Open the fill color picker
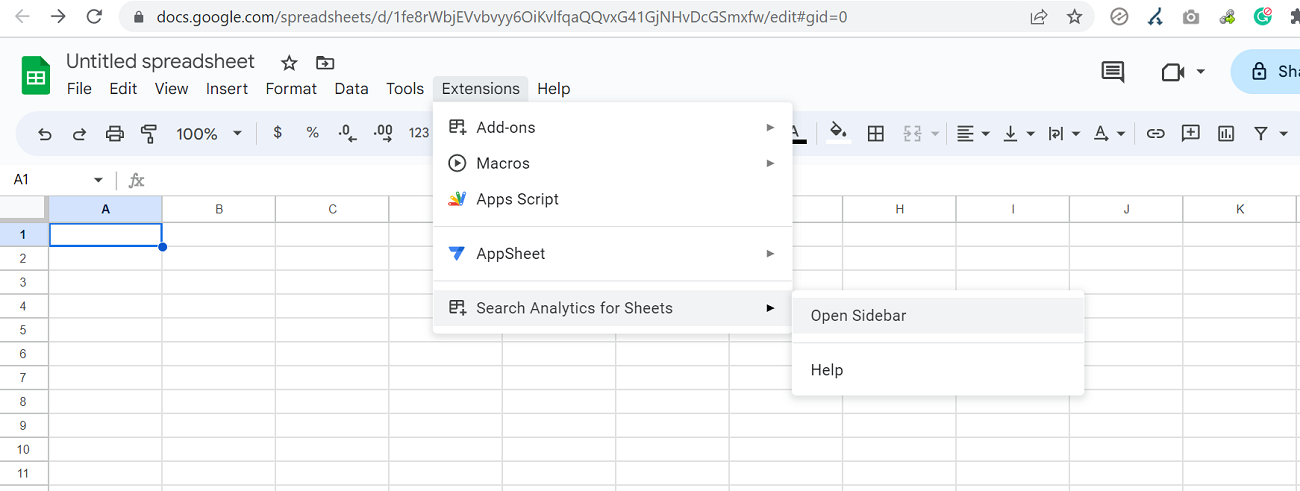 [839, 133]
